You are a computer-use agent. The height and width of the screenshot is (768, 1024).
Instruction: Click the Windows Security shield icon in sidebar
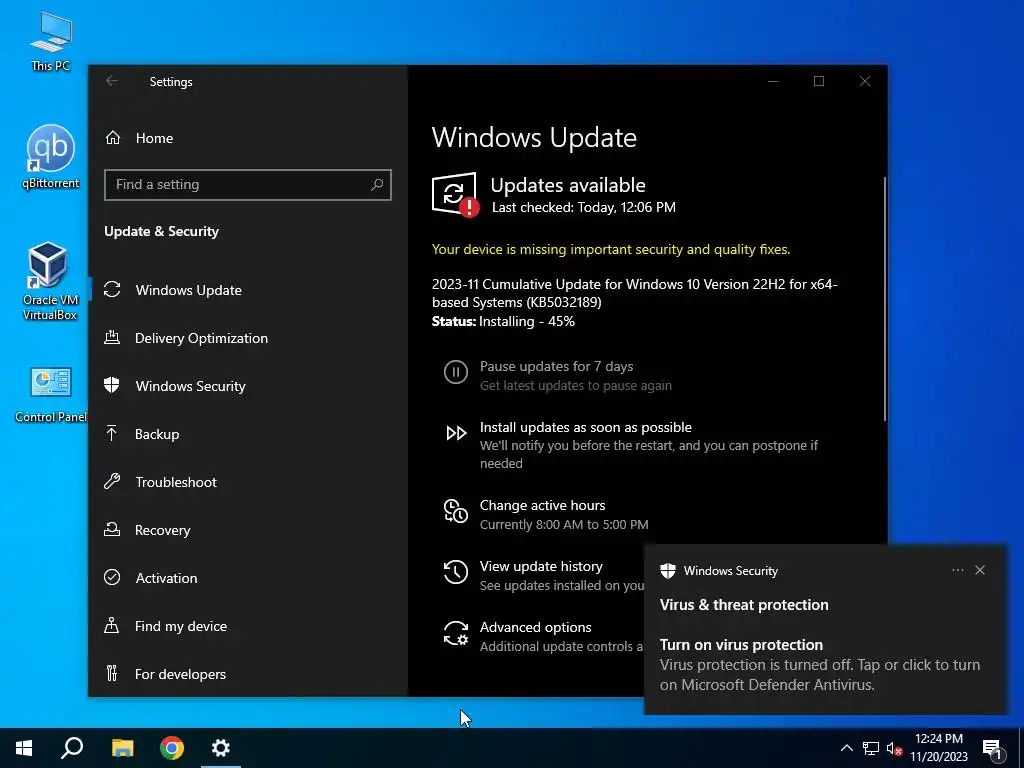point(112,385)
